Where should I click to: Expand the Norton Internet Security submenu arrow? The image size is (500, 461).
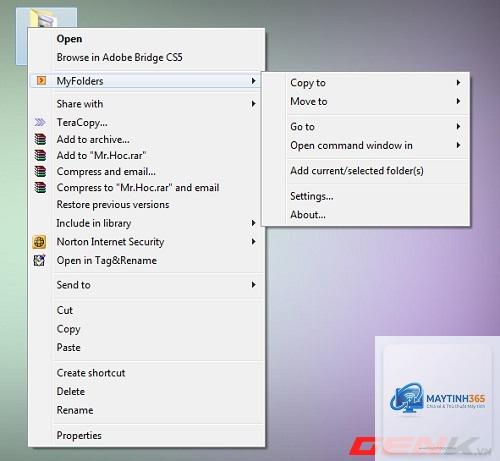254,242
